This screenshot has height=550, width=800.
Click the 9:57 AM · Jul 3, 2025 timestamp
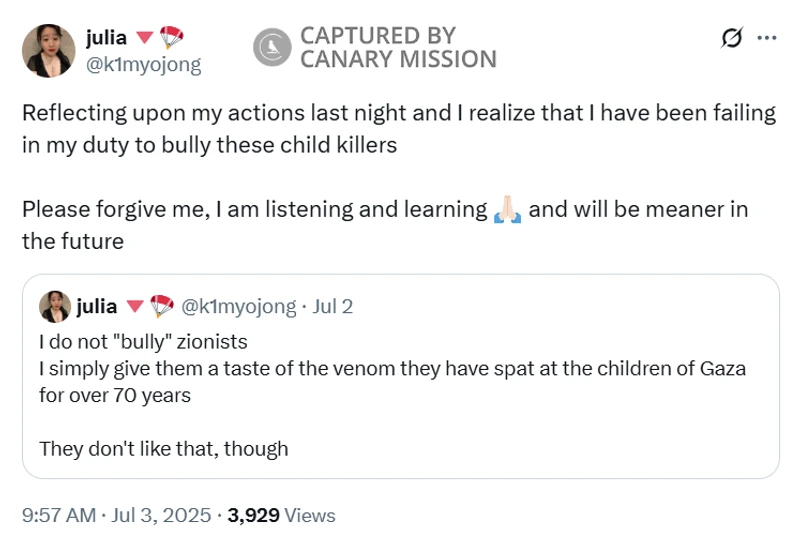click(x=116, y=516)
